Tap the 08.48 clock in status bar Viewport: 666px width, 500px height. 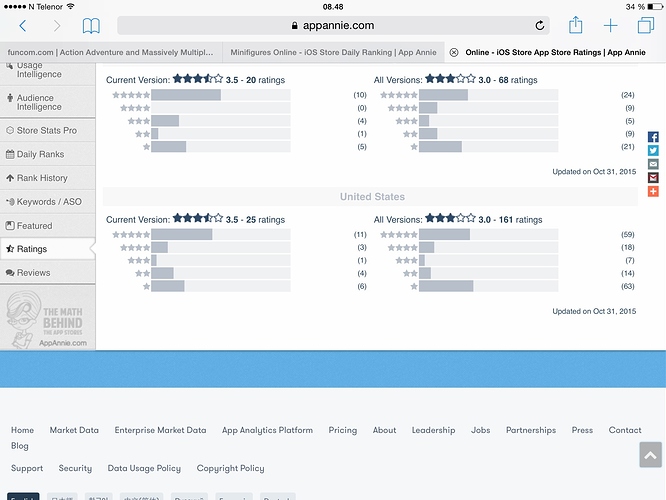333,7
